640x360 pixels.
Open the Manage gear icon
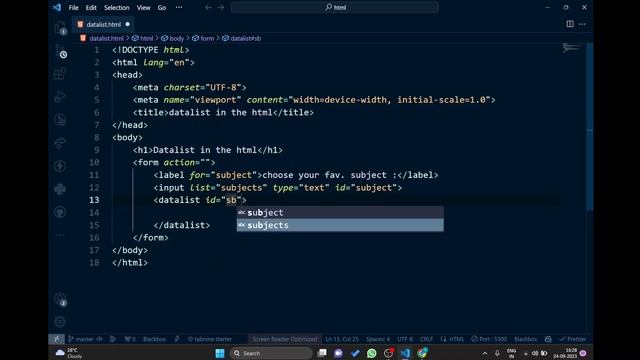(x=60, y=322)
